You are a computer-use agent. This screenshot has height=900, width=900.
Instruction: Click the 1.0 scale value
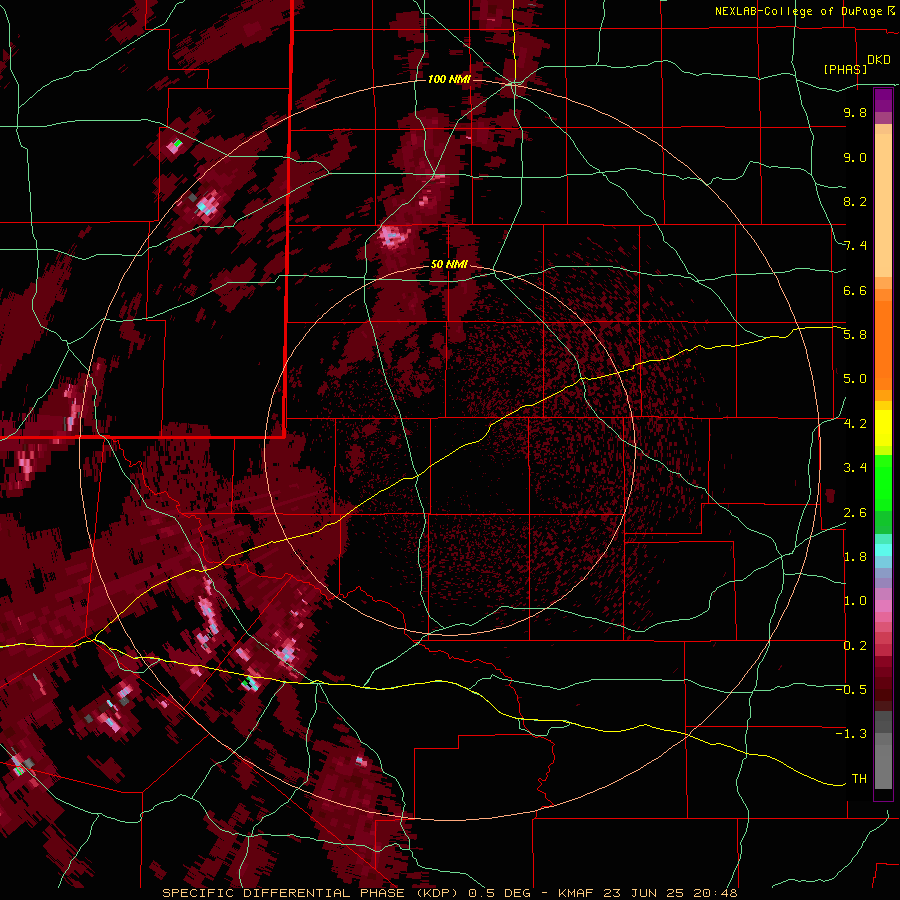coord(855,601)
